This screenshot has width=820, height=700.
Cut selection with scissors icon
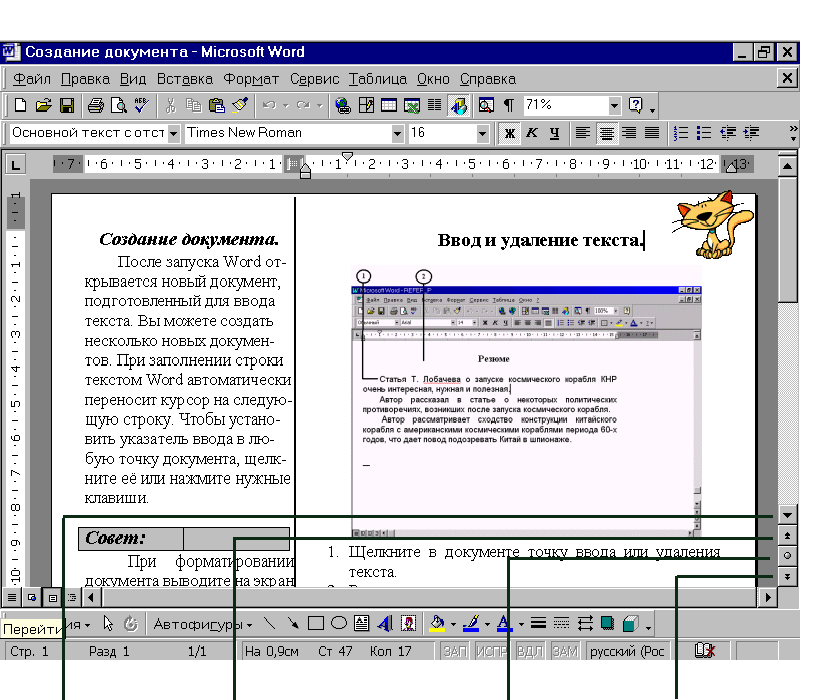click(170, 106)
